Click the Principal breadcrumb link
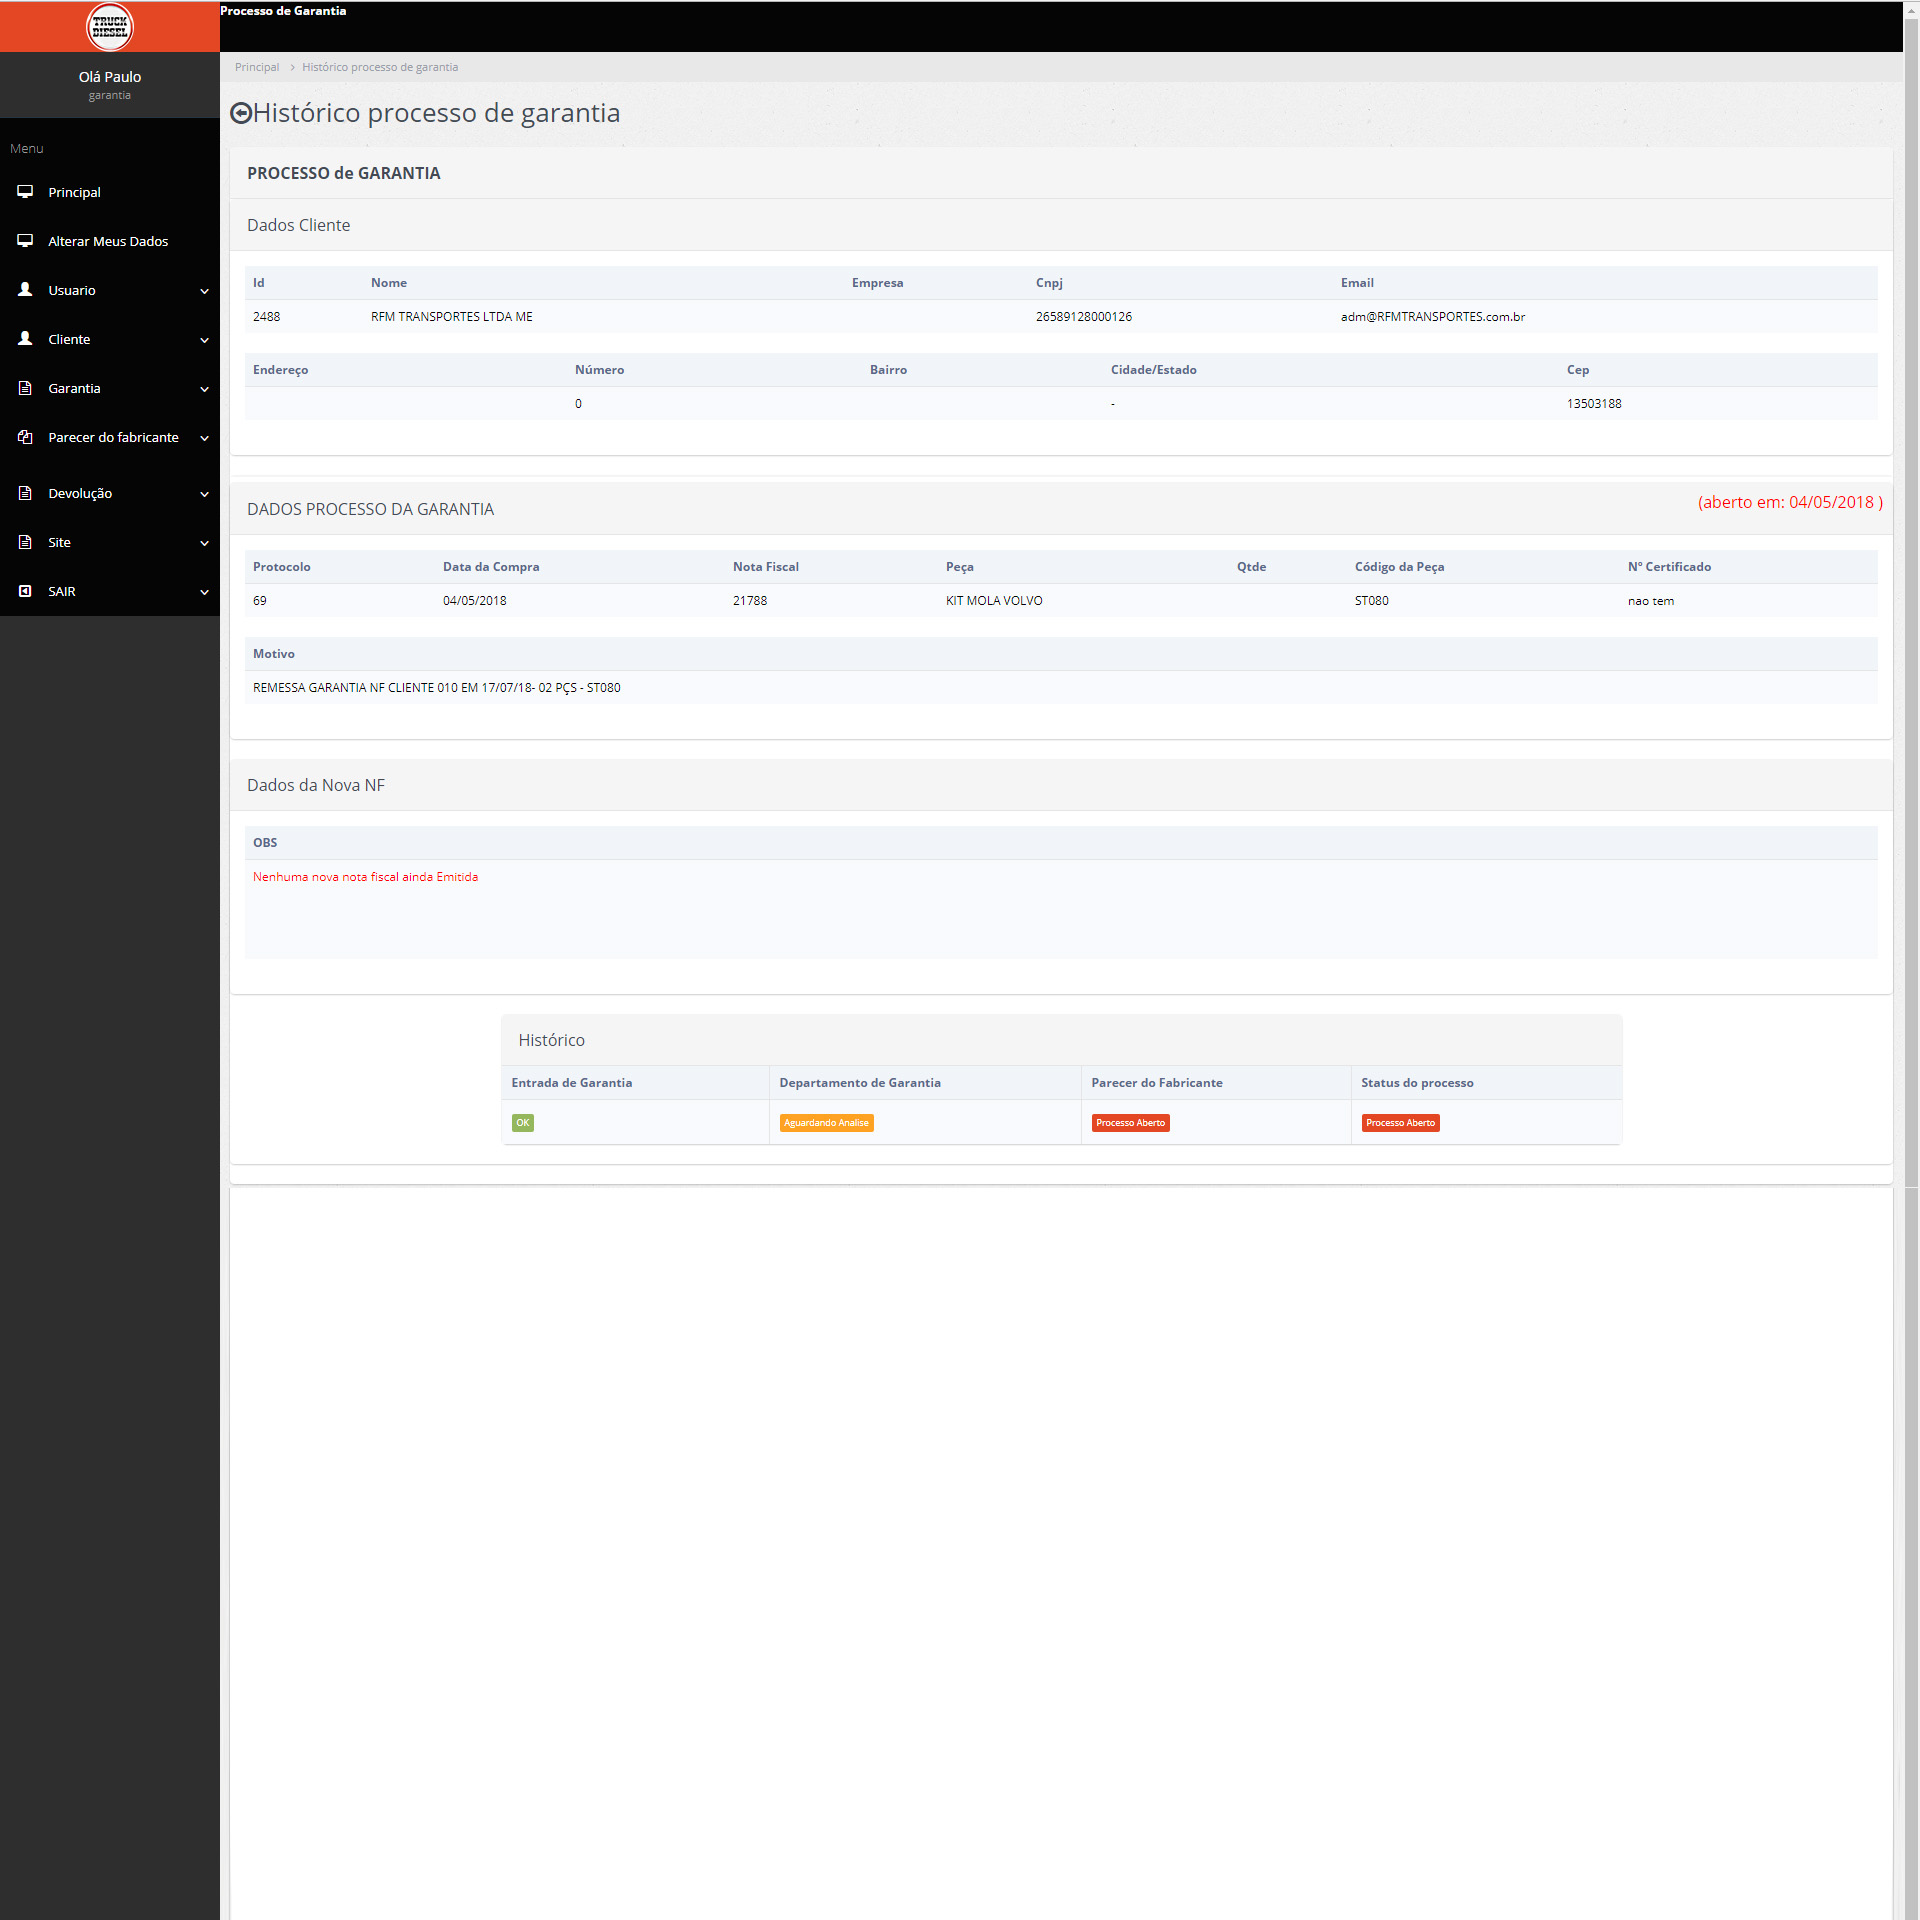The image size is (1920, 1920). pyautogui.click(x=257, y=67)
